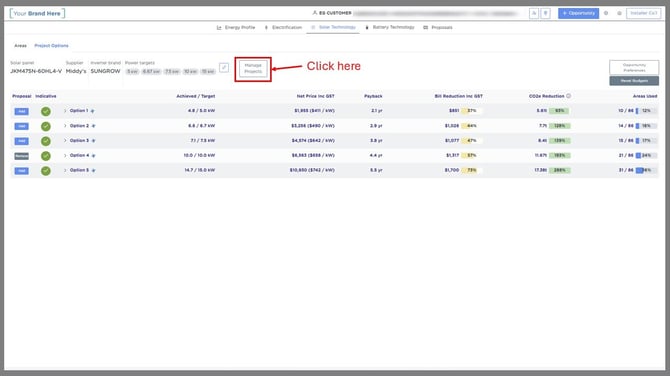Image resolution: width=670 pixels, height=376 pixels.
Task: Click the location pin icon button in header
Action: click(x=546, y=13)
